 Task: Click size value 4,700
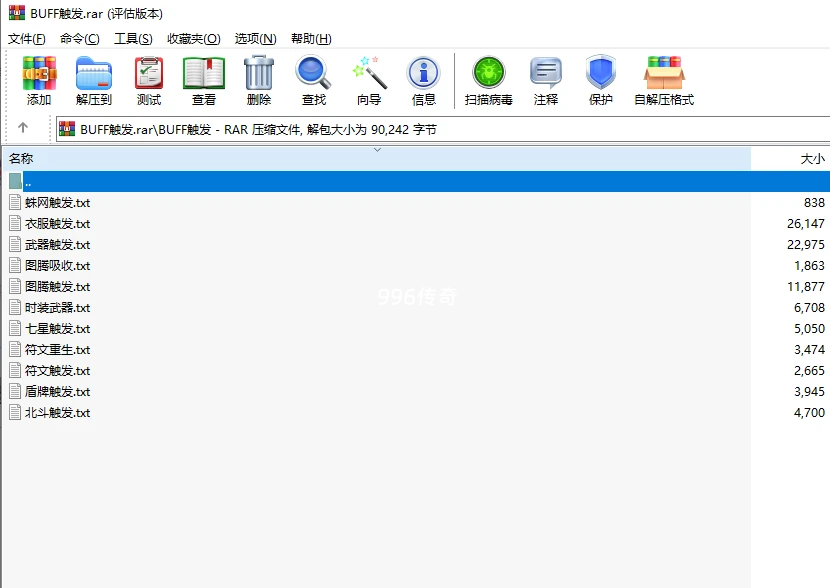[x=809, y=413]
